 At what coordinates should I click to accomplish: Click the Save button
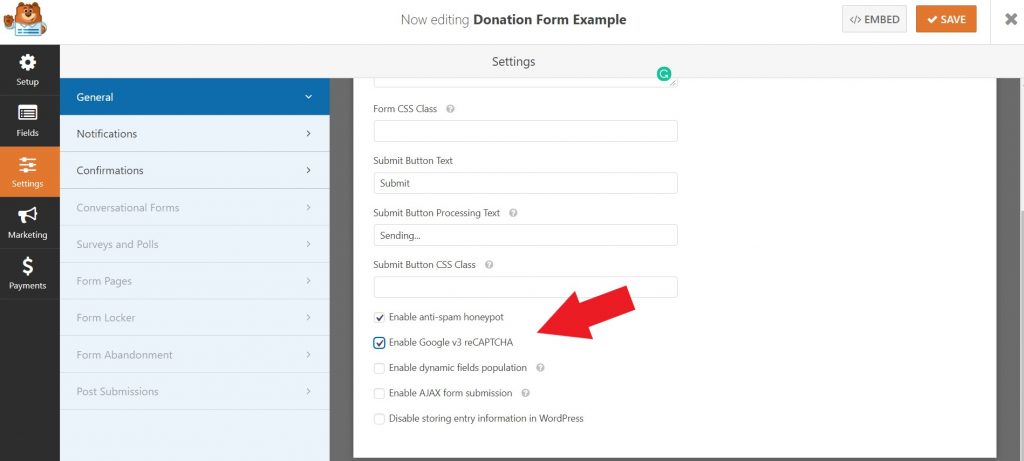[x=946, y=19]
